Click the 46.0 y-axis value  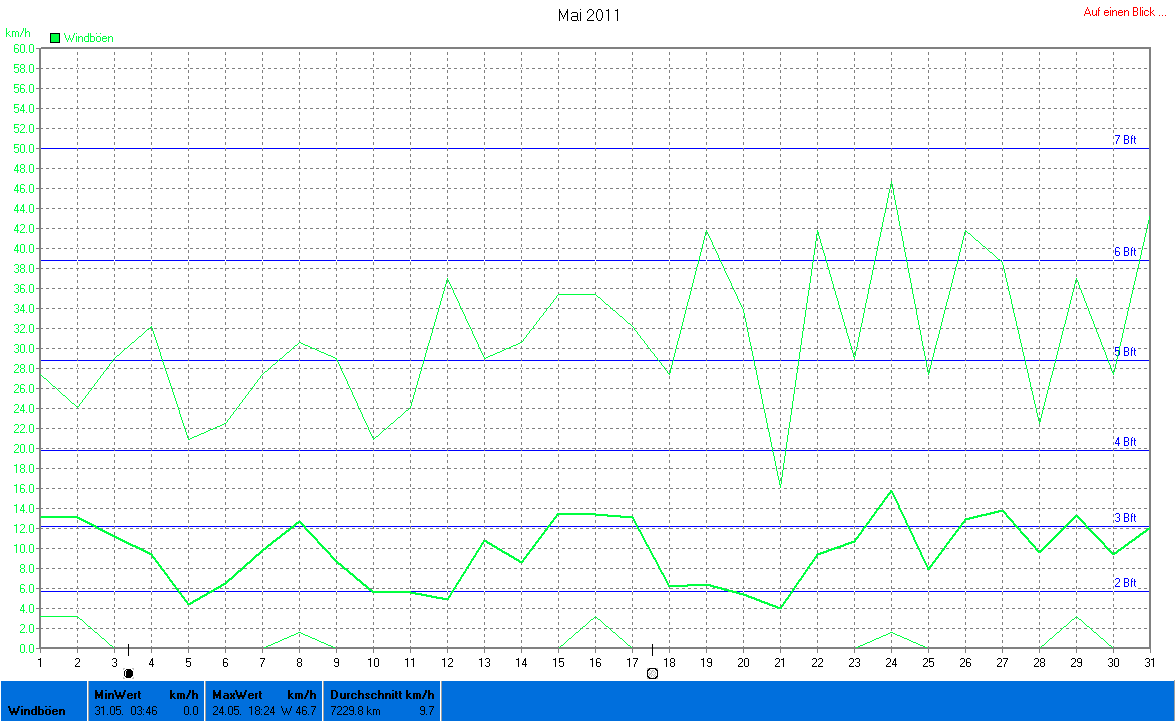pyautogui.click(x=24, y=189)
